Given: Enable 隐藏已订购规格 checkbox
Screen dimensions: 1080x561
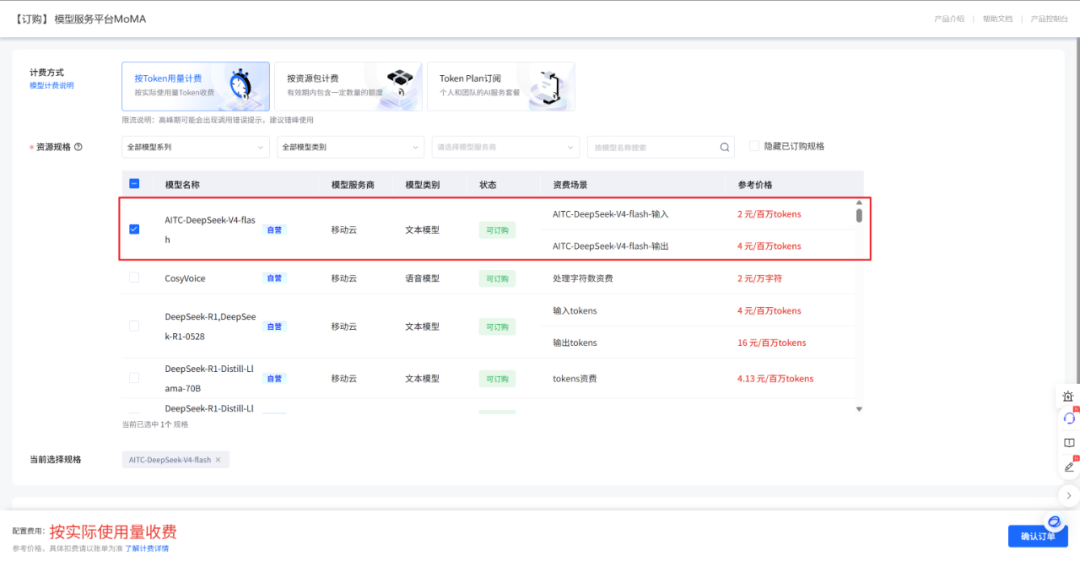Looking at the screenshot, I should pyautogui.click(x=754, y=146).
